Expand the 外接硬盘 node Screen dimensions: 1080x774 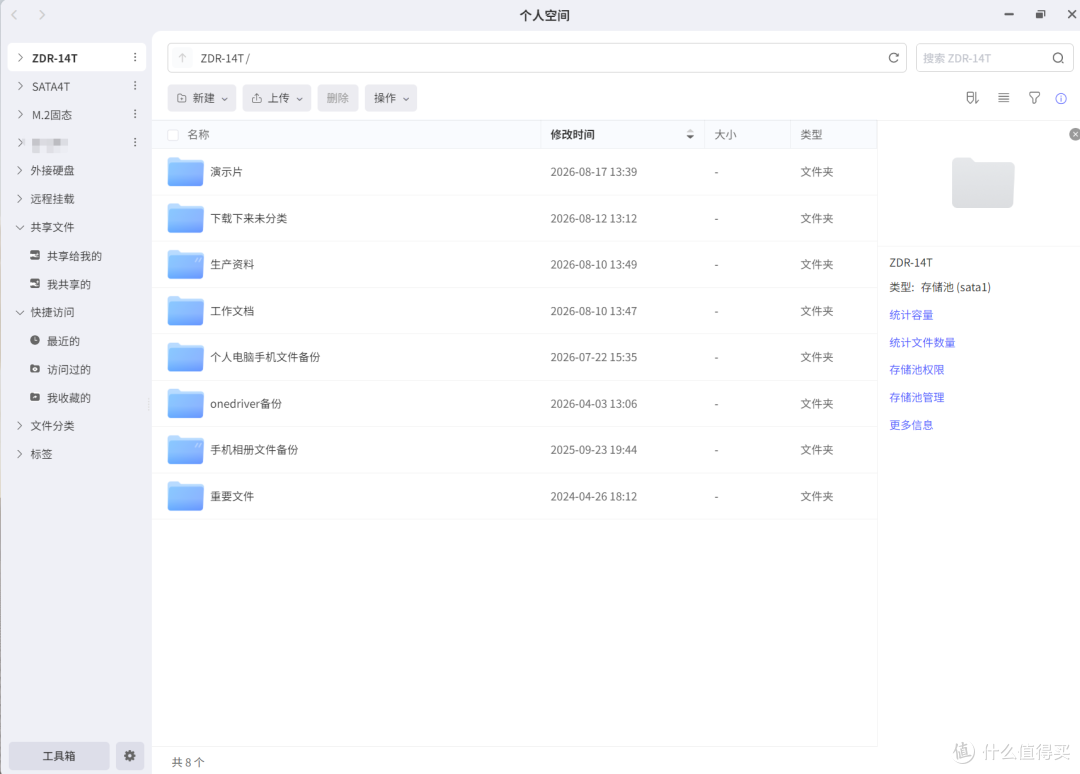point(20,170)
